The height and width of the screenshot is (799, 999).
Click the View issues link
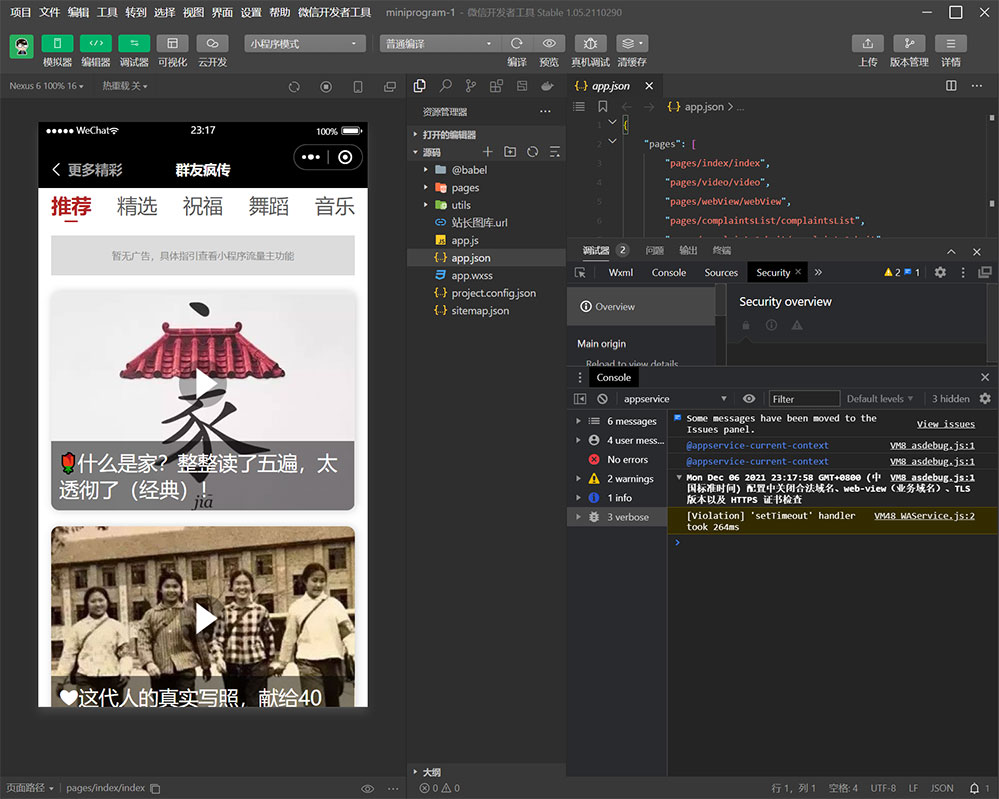tap(945, 424)
